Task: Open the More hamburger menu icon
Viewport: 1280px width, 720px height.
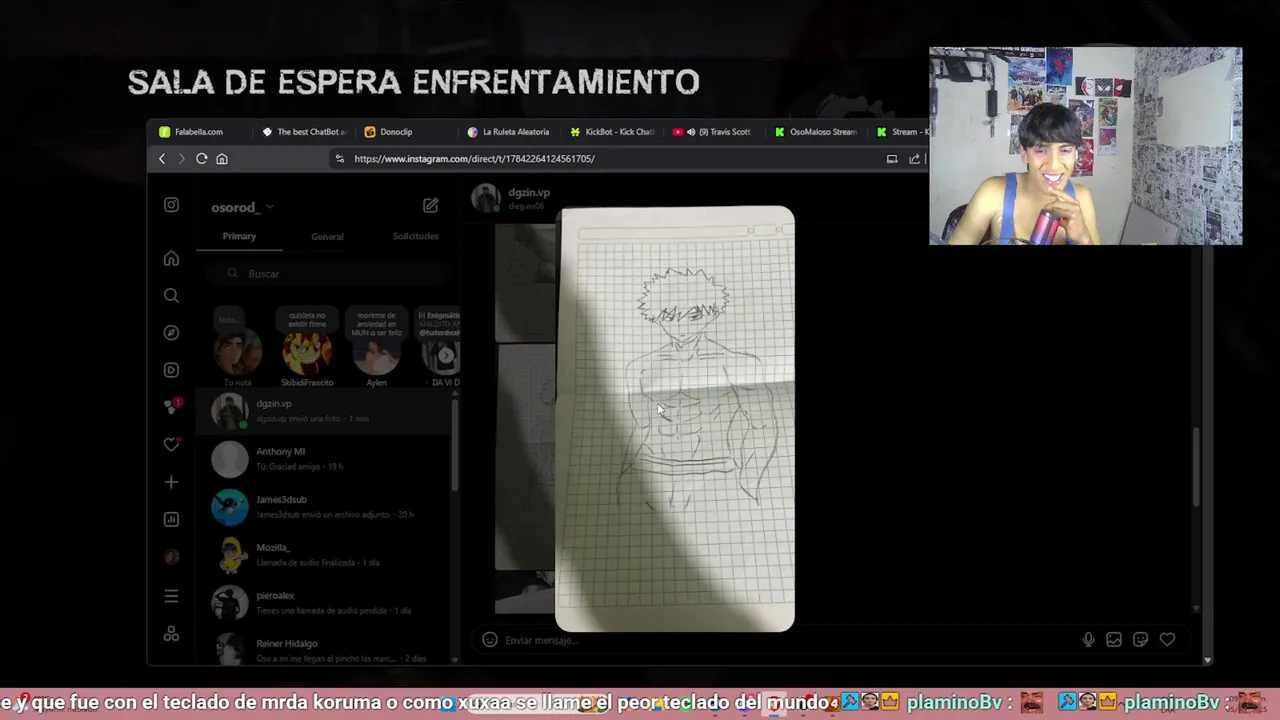Action: click(x=171, y=596)
